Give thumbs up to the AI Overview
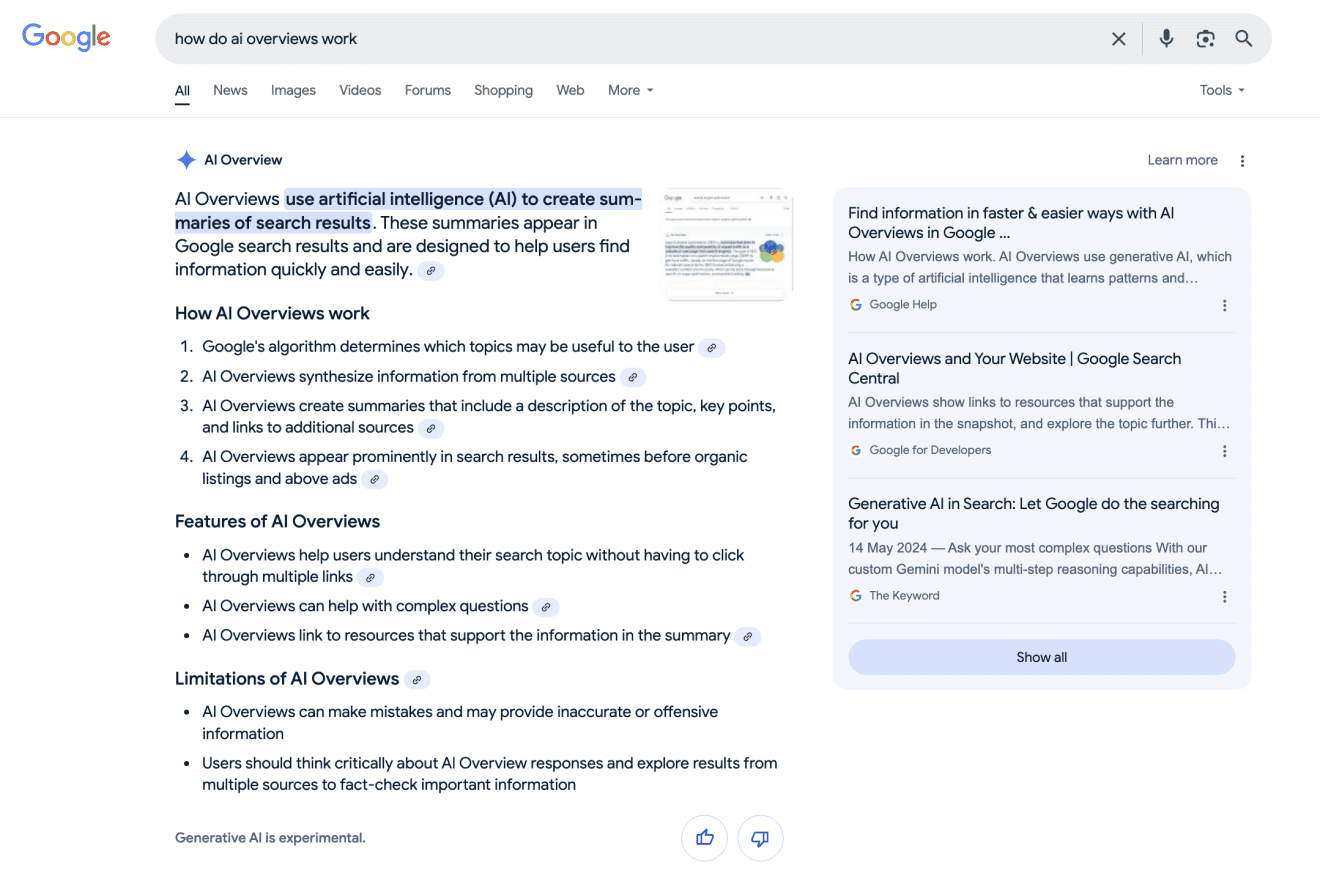This screenshot has height=870, width=1320. (705, 838)
